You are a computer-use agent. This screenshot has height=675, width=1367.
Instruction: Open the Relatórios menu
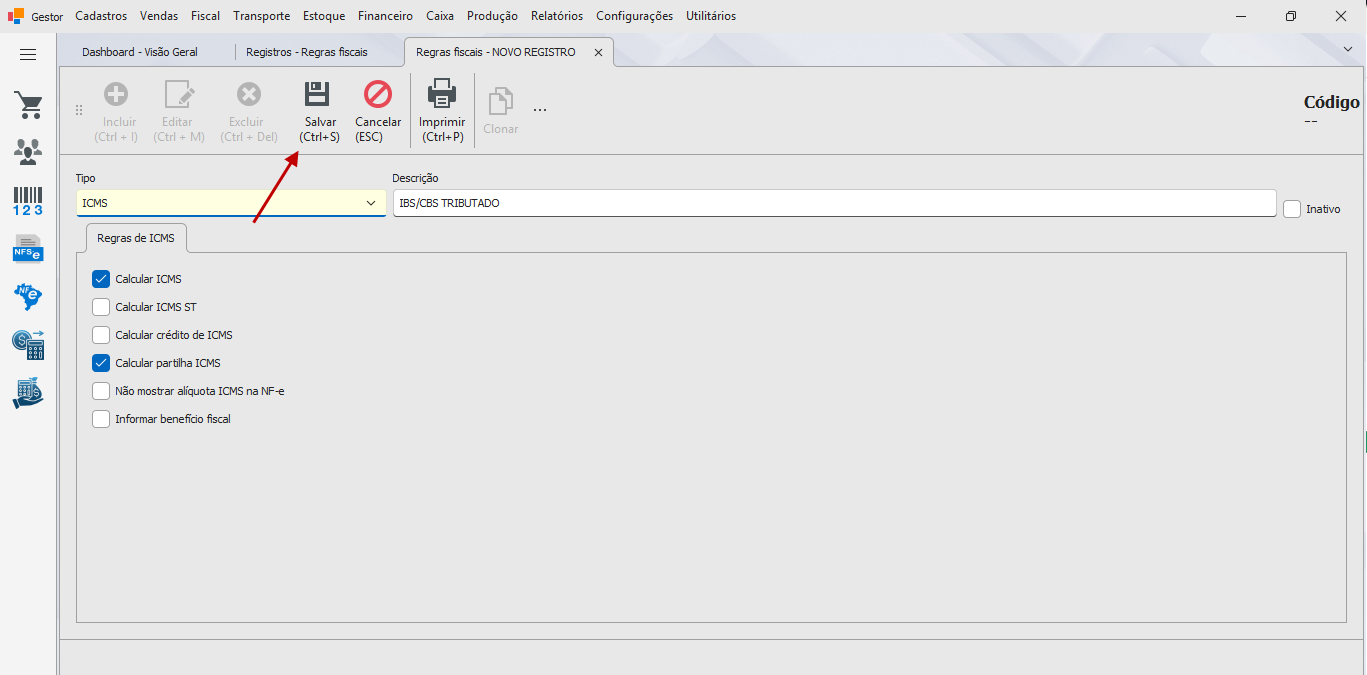[557, 16]
